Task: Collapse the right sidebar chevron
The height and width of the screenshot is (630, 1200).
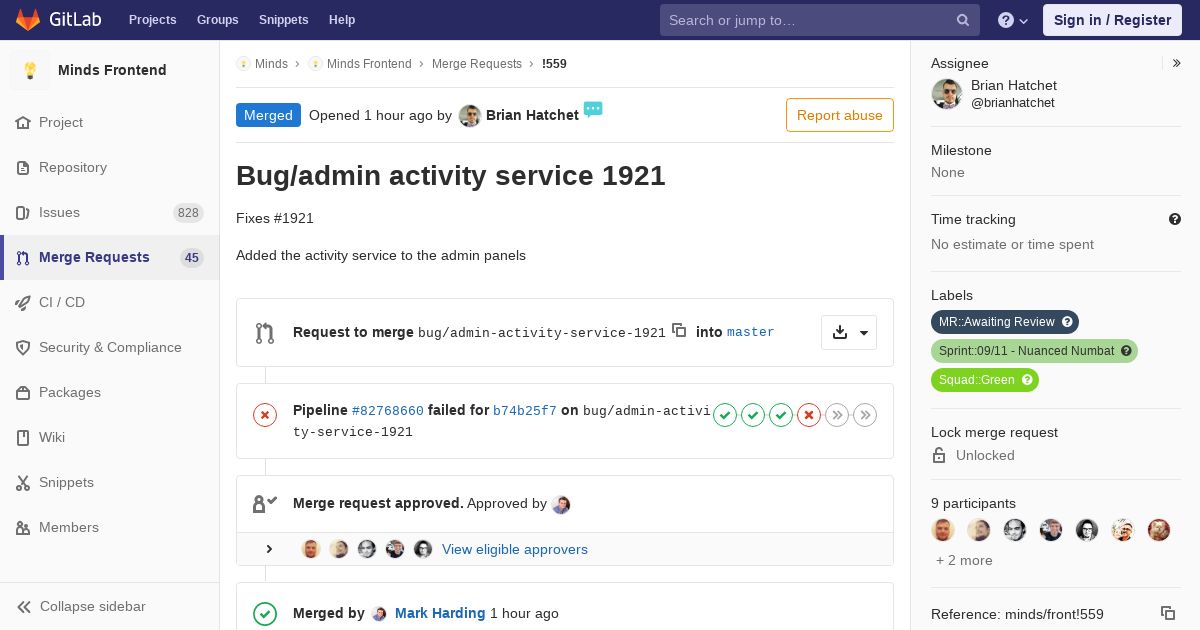Action: click(x=1177, y=63)
